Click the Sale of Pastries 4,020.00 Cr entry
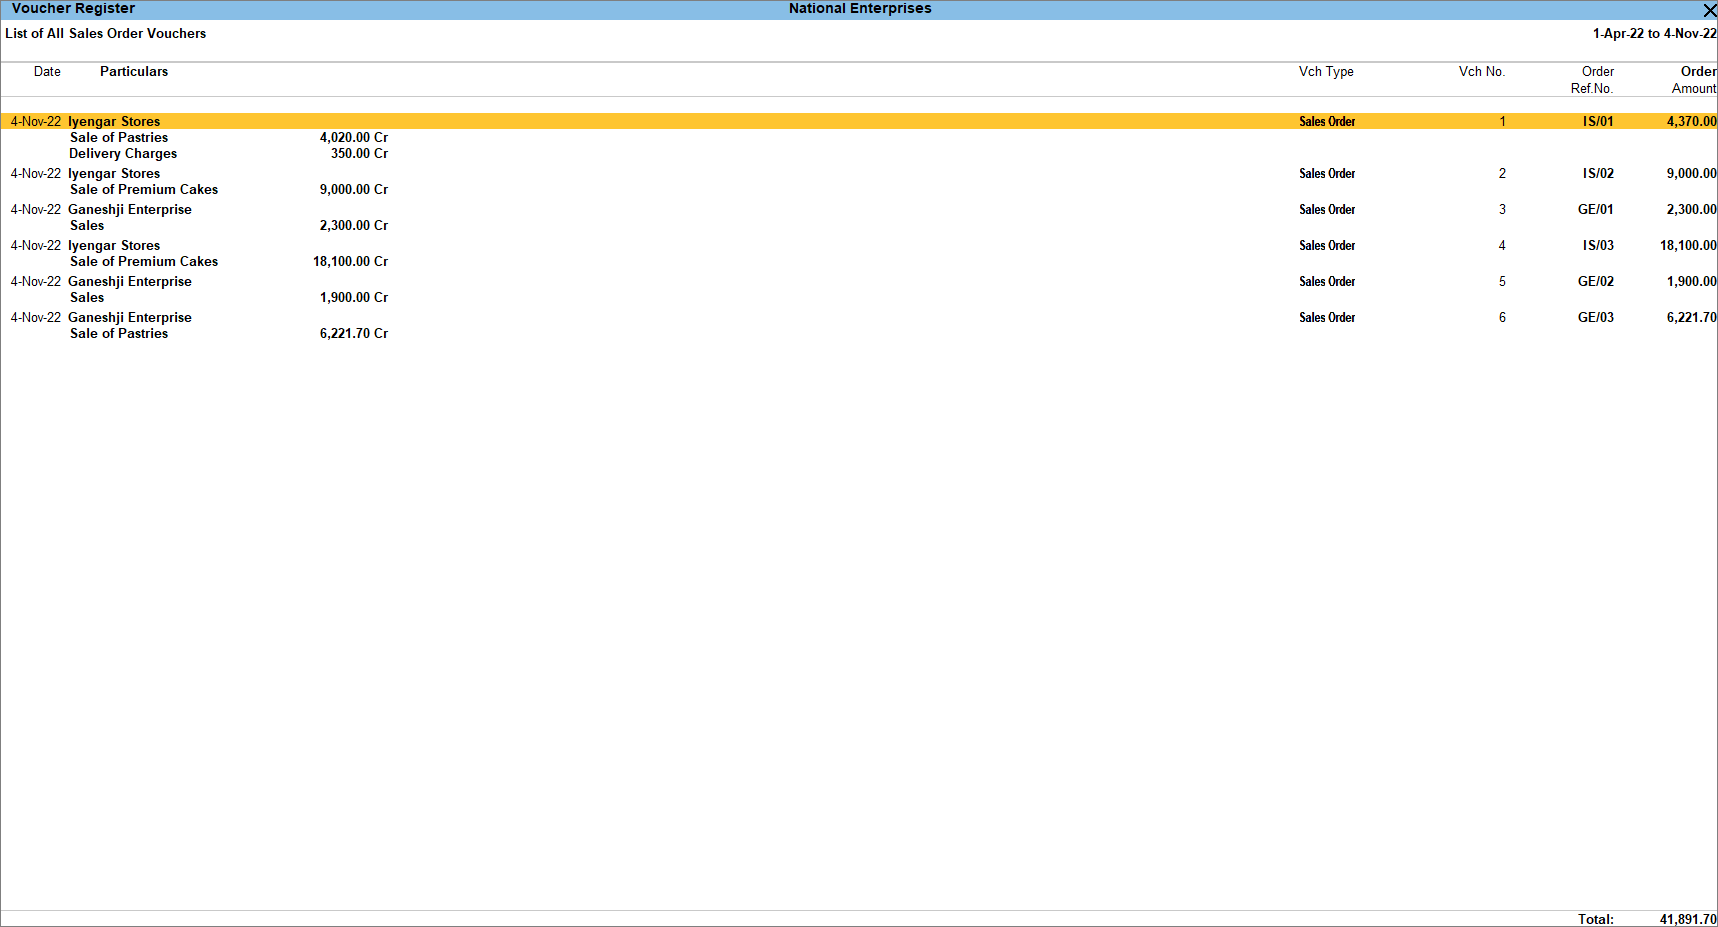The image size is (1718, 927). [228, 138]
